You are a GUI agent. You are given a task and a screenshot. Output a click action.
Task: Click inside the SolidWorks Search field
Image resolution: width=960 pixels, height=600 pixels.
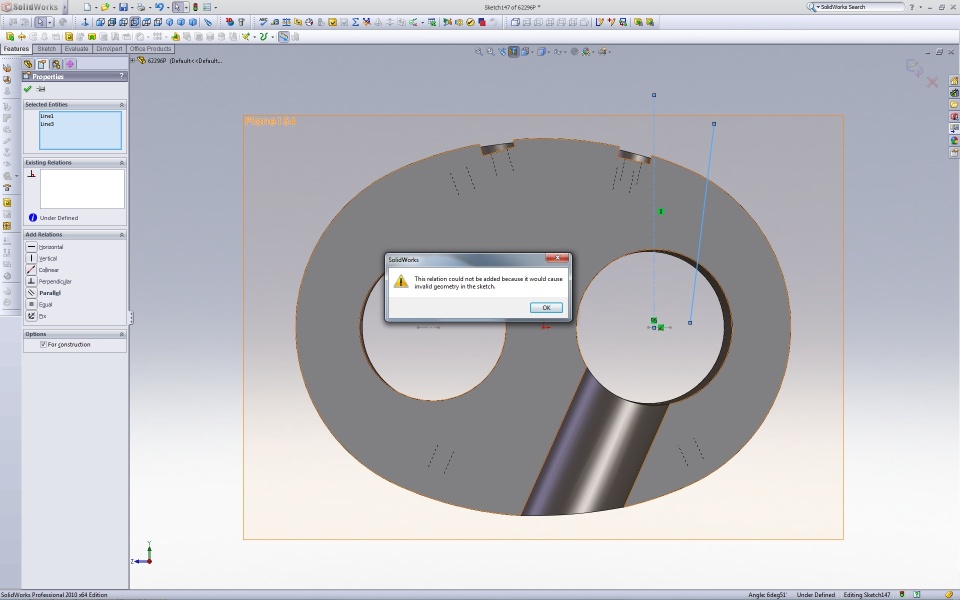tap(858, 7)
